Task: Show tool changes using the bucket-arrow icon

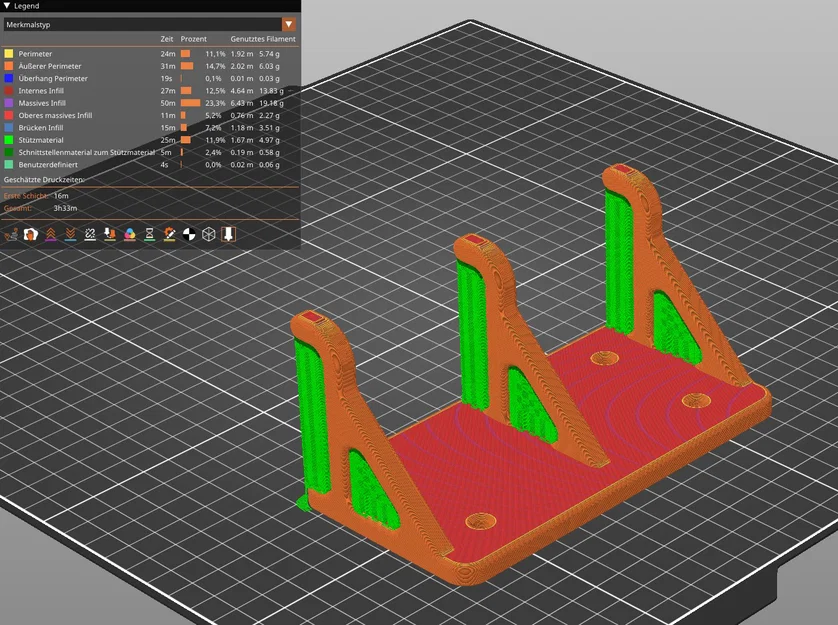Action: (109, 234)
